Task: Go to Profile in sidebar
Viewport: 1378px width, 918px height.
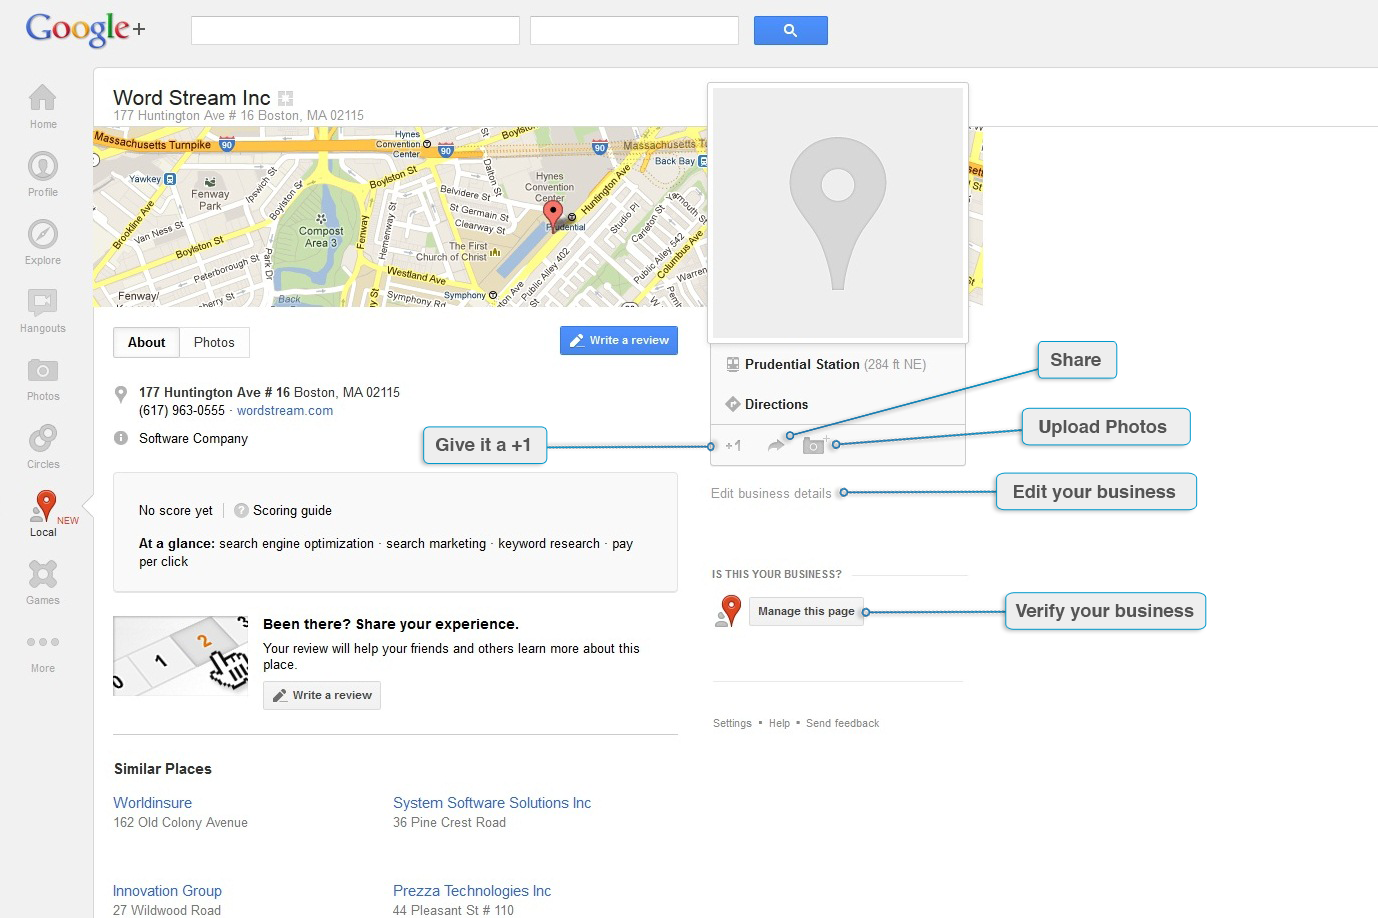Action: pos(42,166)
